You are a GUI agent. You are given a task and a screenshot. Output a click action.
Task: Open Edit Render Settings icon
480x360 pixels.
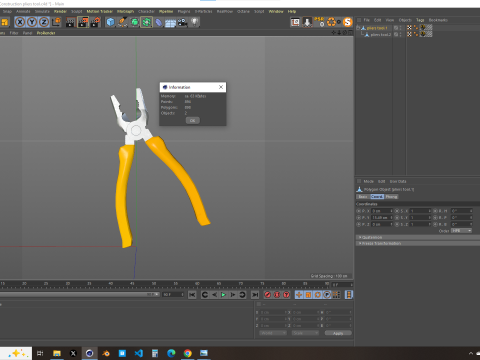[x=95, y=22]
